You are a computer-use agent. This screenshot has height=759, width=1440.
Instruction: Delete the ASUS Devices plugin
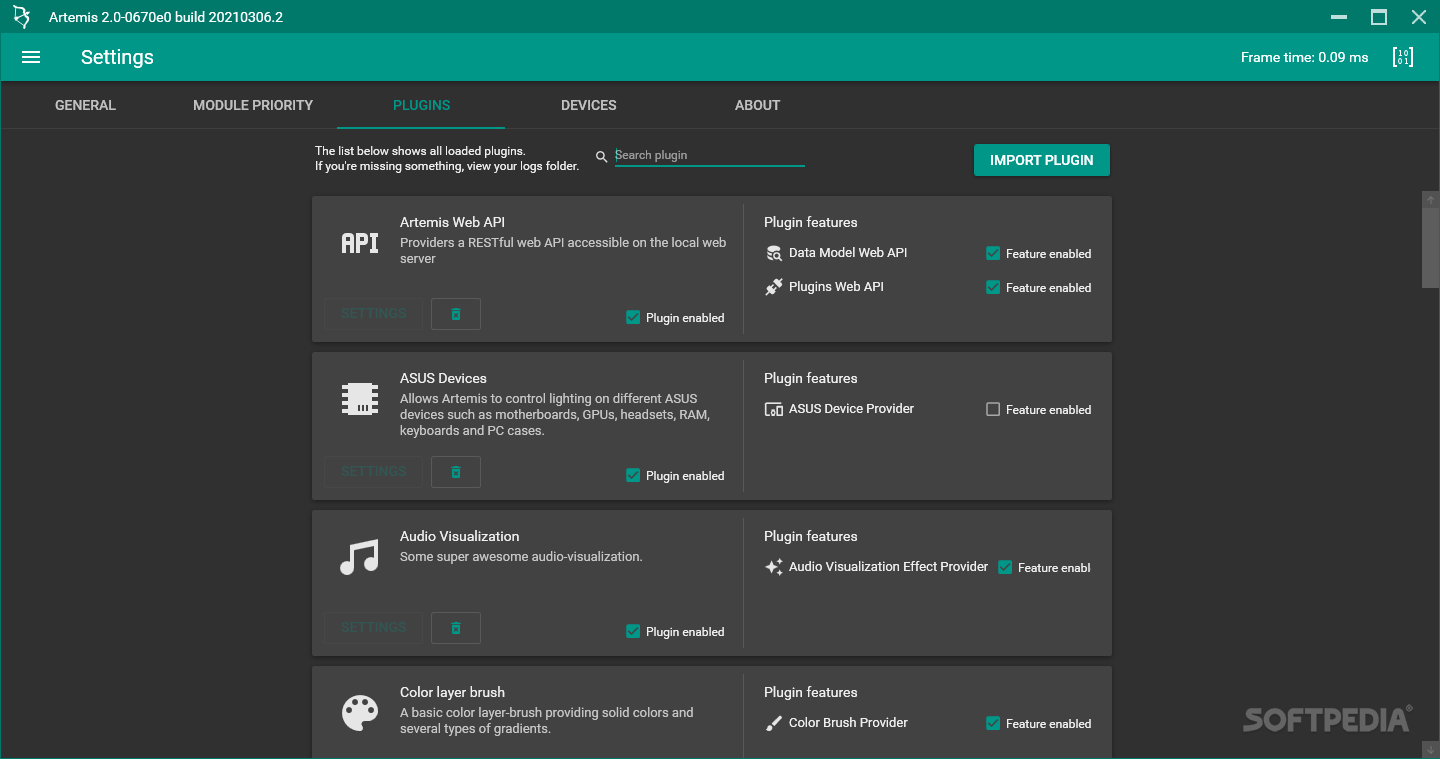click(x=456, y=472)
